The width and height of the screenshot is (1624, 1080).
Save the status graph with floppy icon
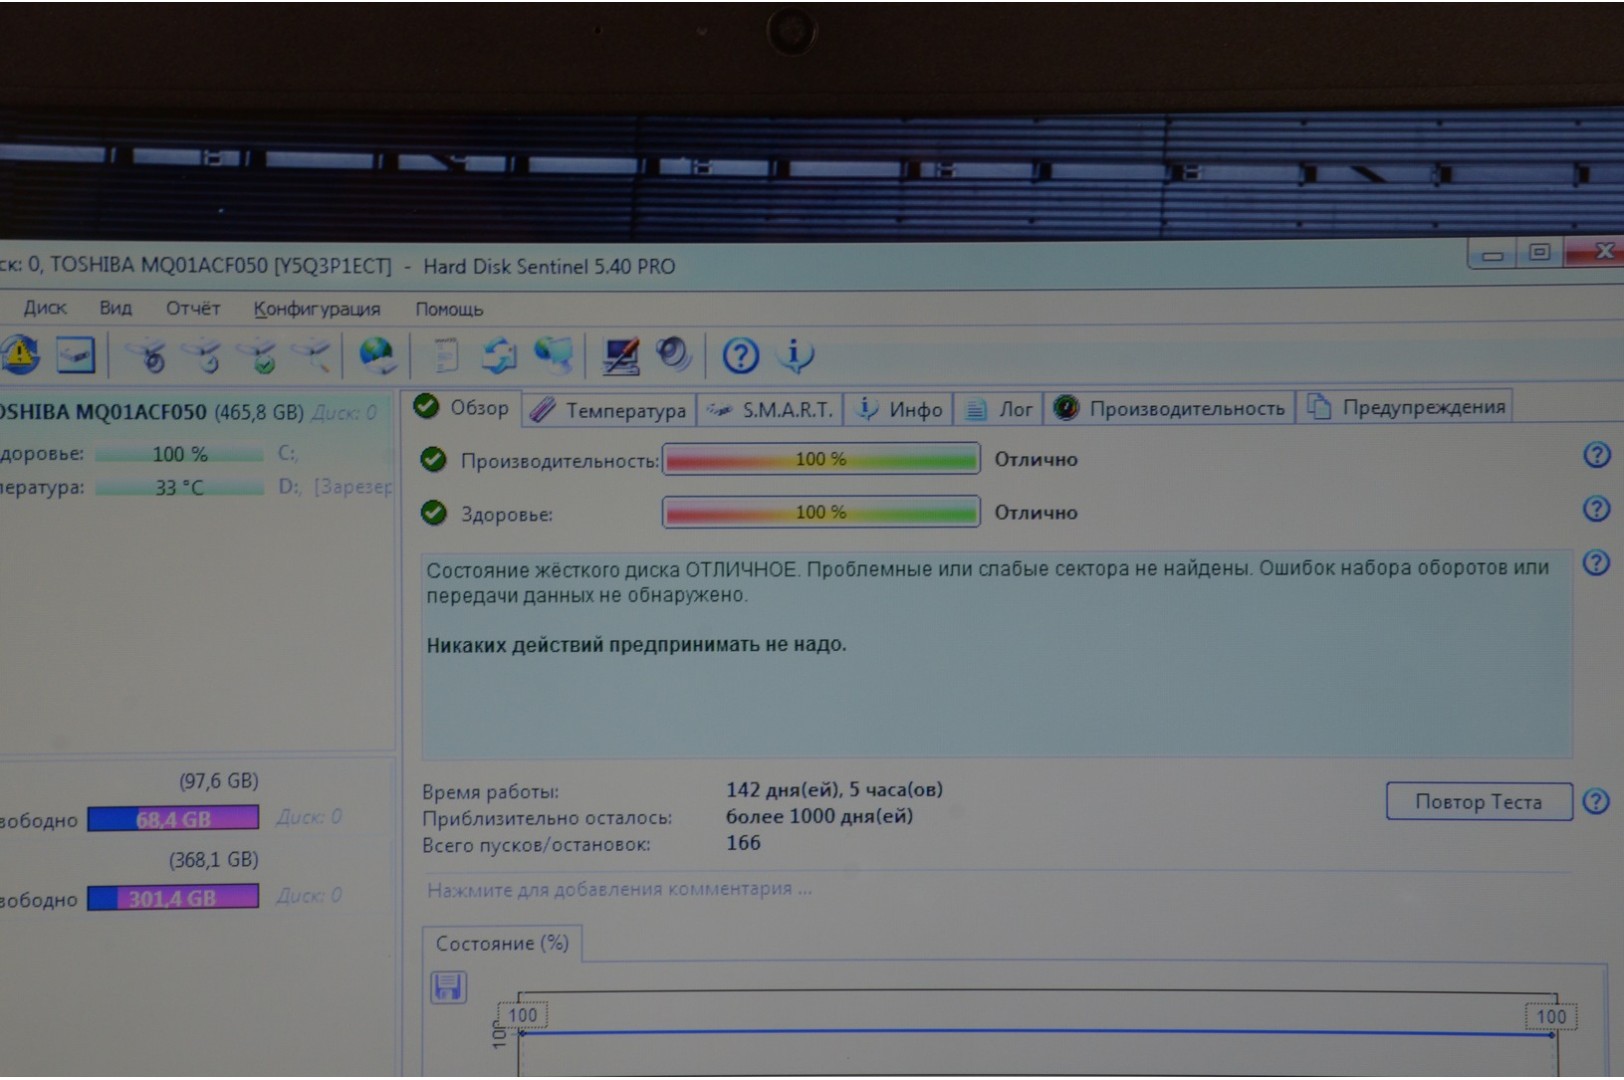(448, 987)
